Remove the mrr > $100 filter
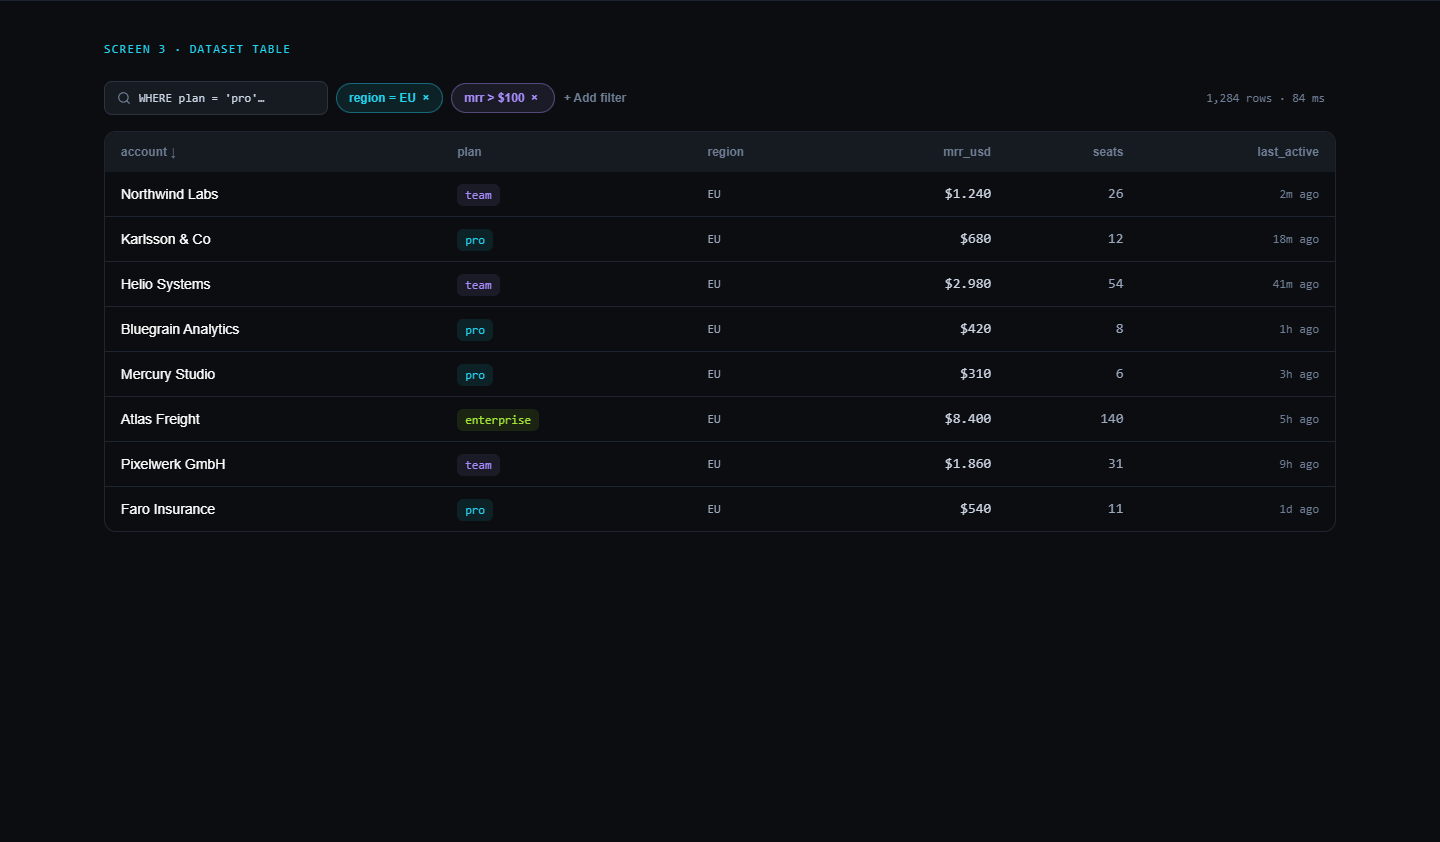 click(534, 98)
